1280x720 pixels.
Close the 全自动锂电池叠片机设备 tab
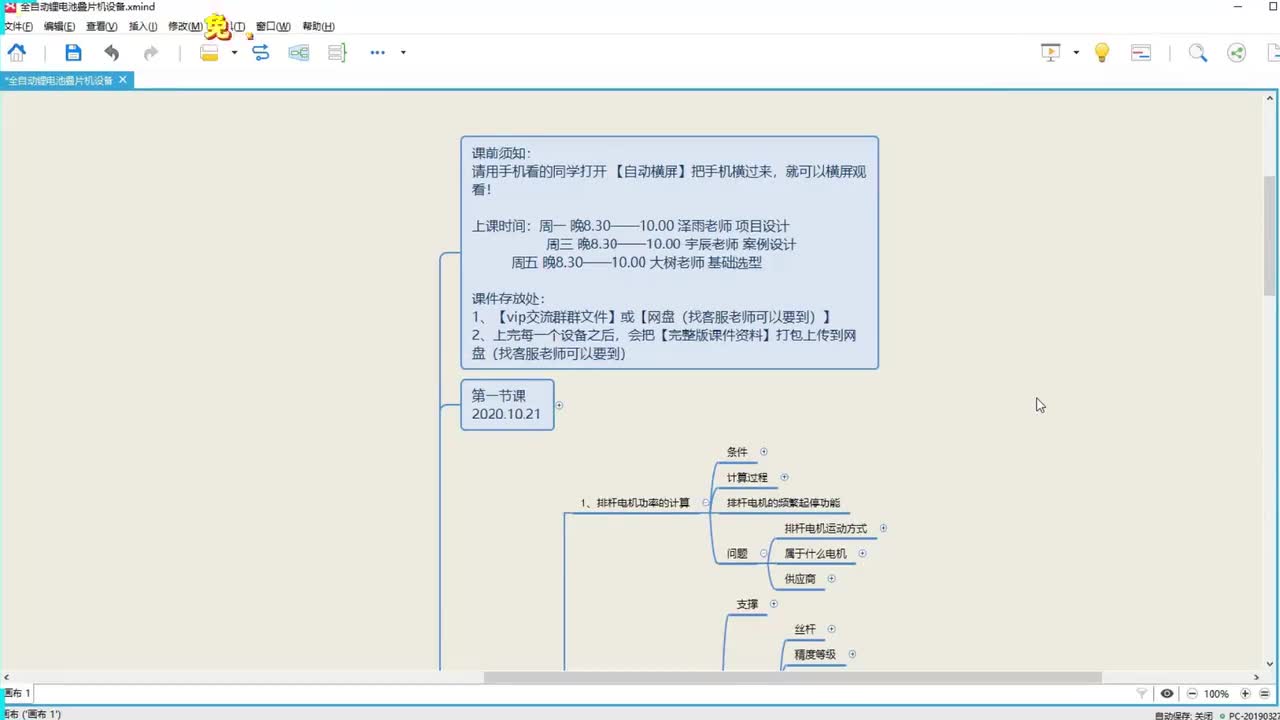pos(123,80)
